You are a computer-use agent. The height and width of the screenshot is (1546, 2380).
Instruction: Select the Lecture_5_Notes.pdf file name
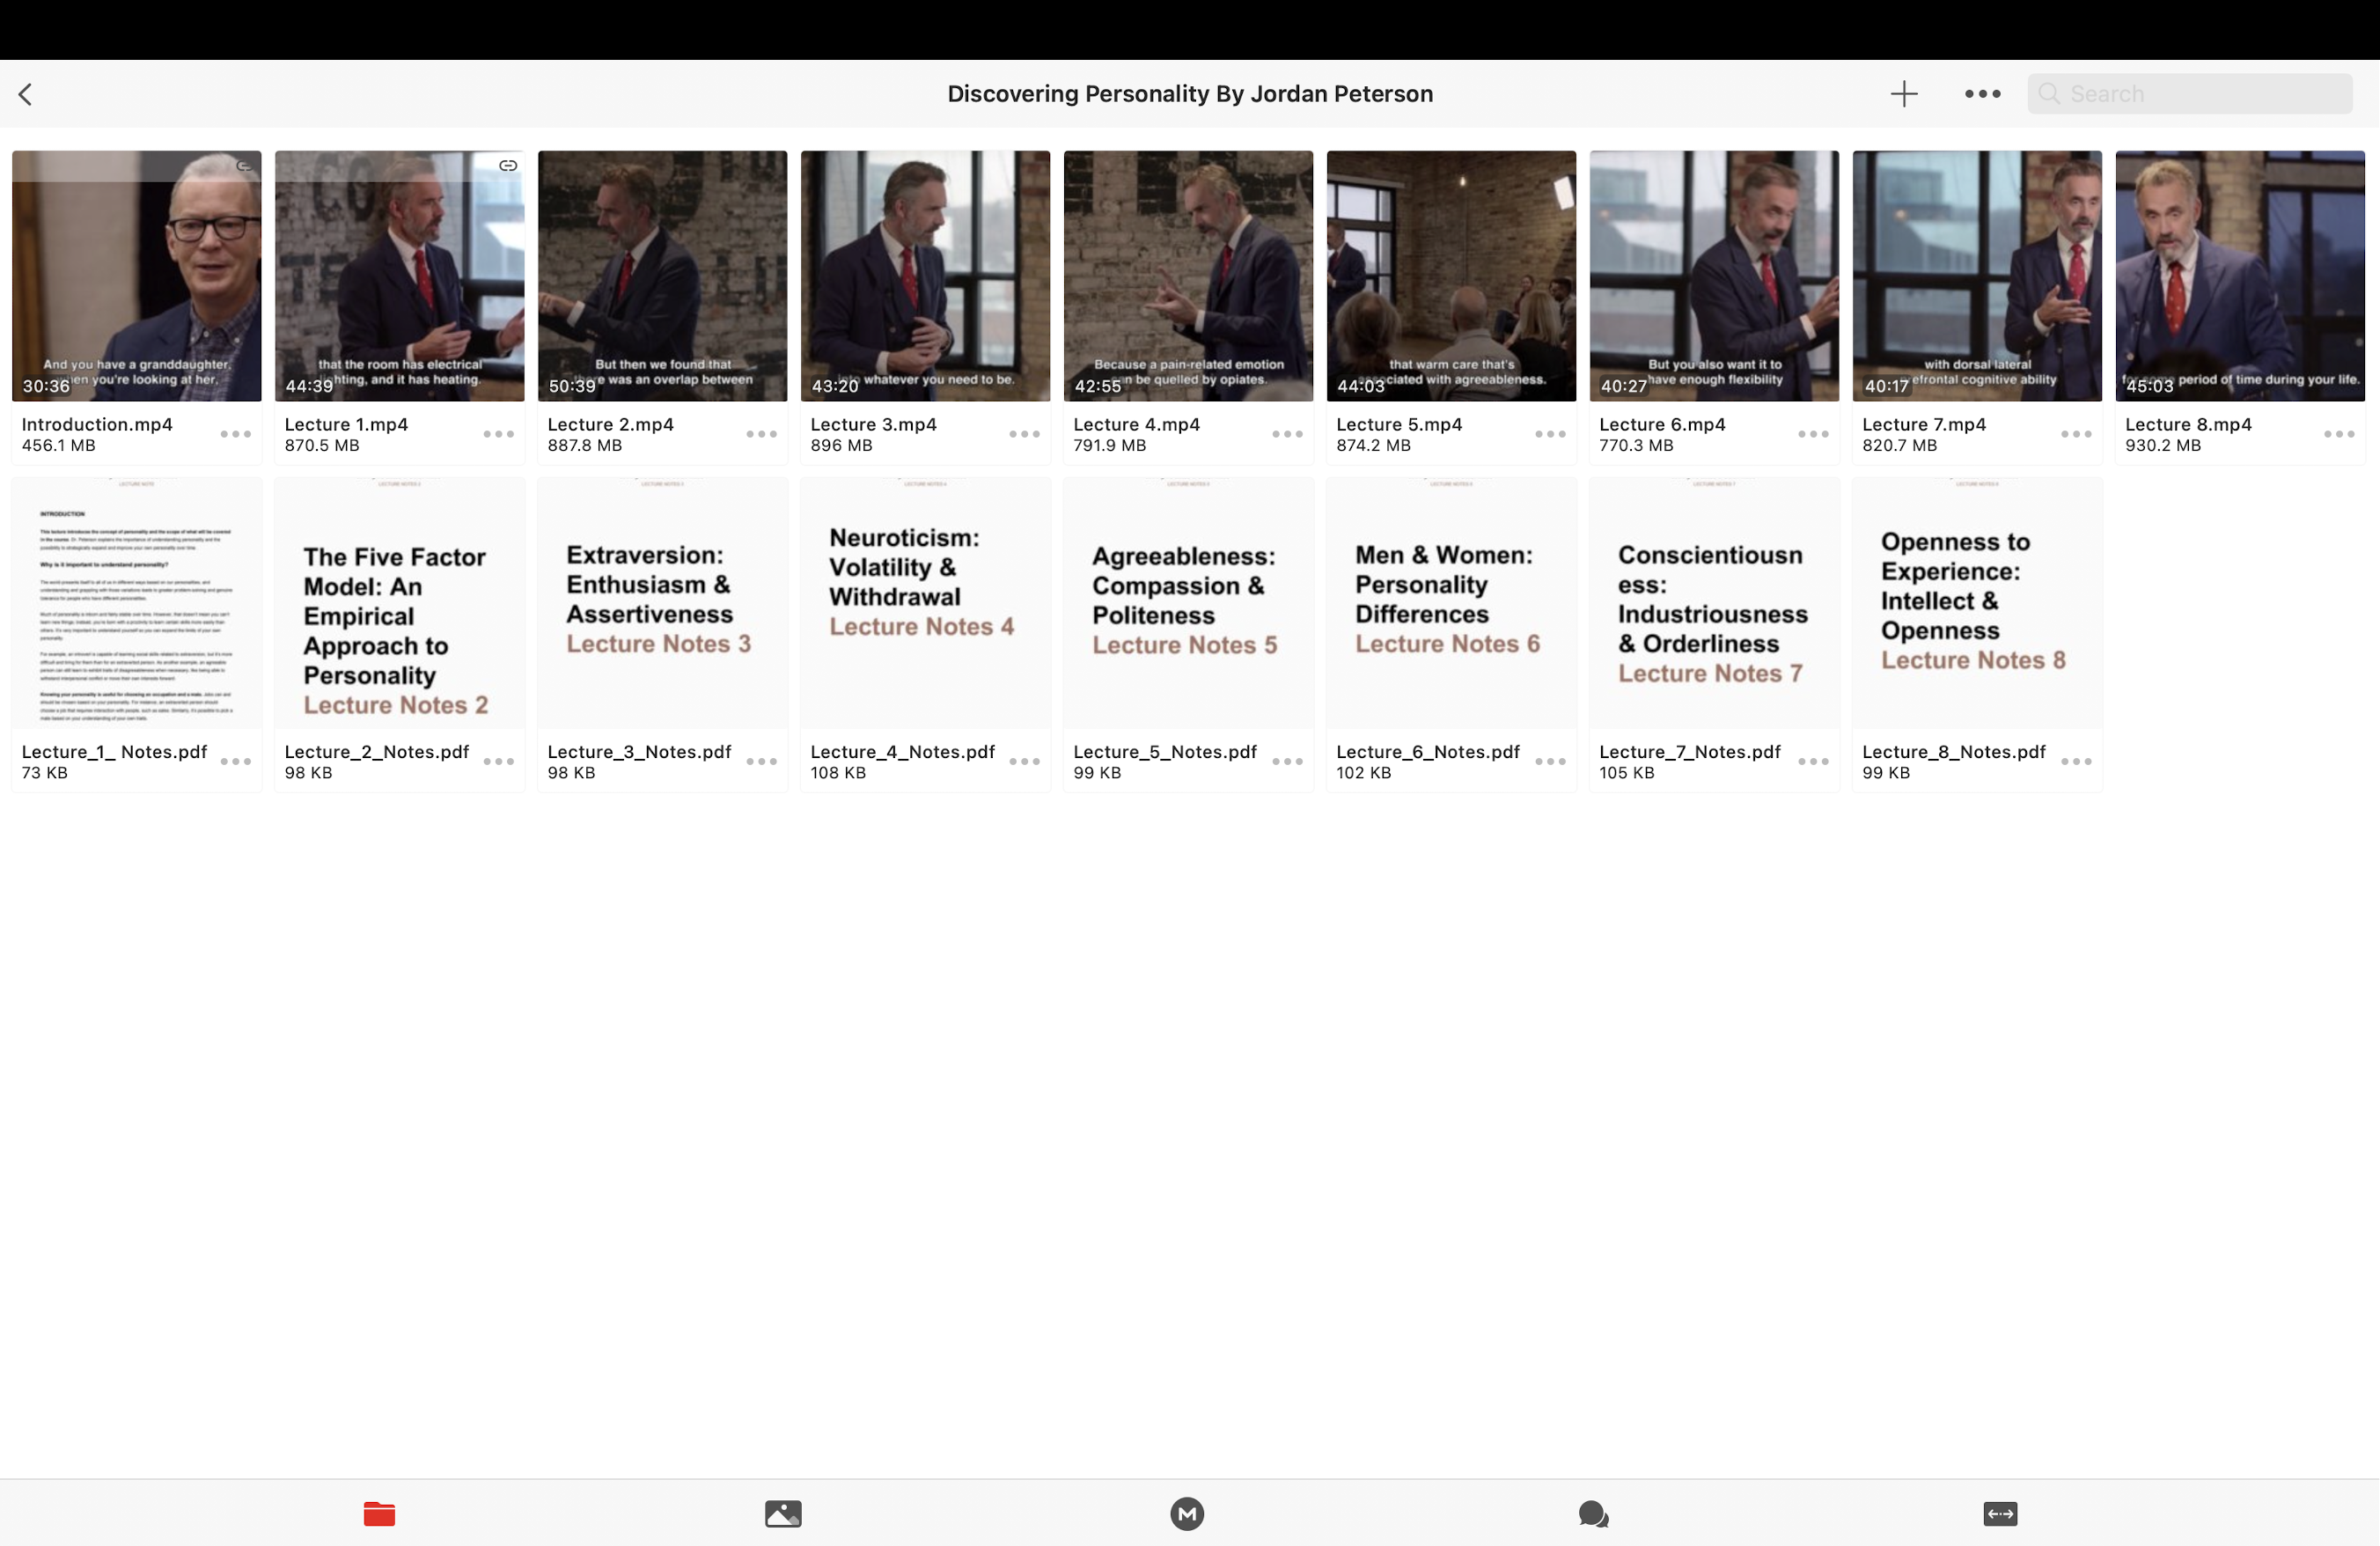tap(1165, 752)
